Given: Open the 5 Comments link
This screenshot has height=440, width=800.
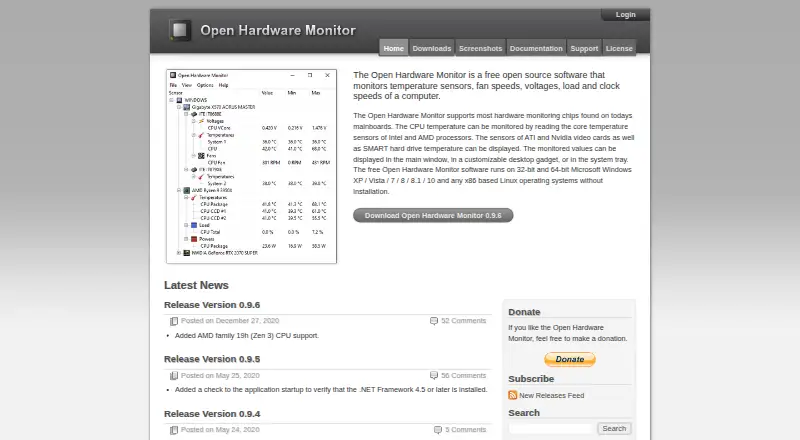Looking at the screenshot, I should pyautogui.click(x=465, y=430).
